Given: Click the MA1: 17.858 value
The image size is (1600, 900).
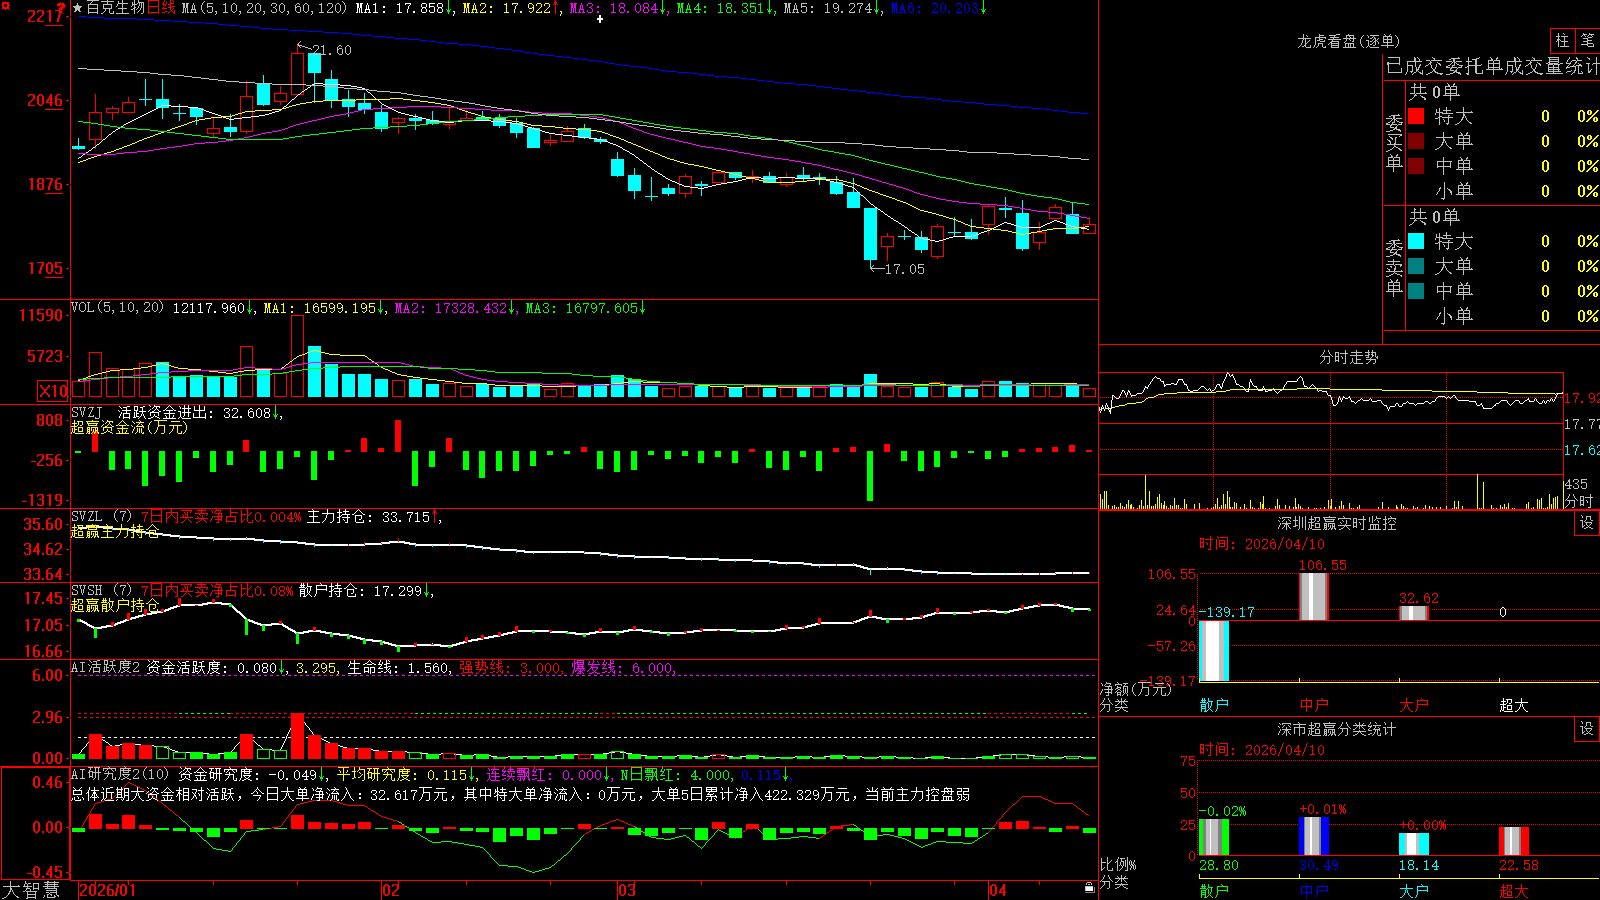Looking at the screenshot, I should click(404, 8).
